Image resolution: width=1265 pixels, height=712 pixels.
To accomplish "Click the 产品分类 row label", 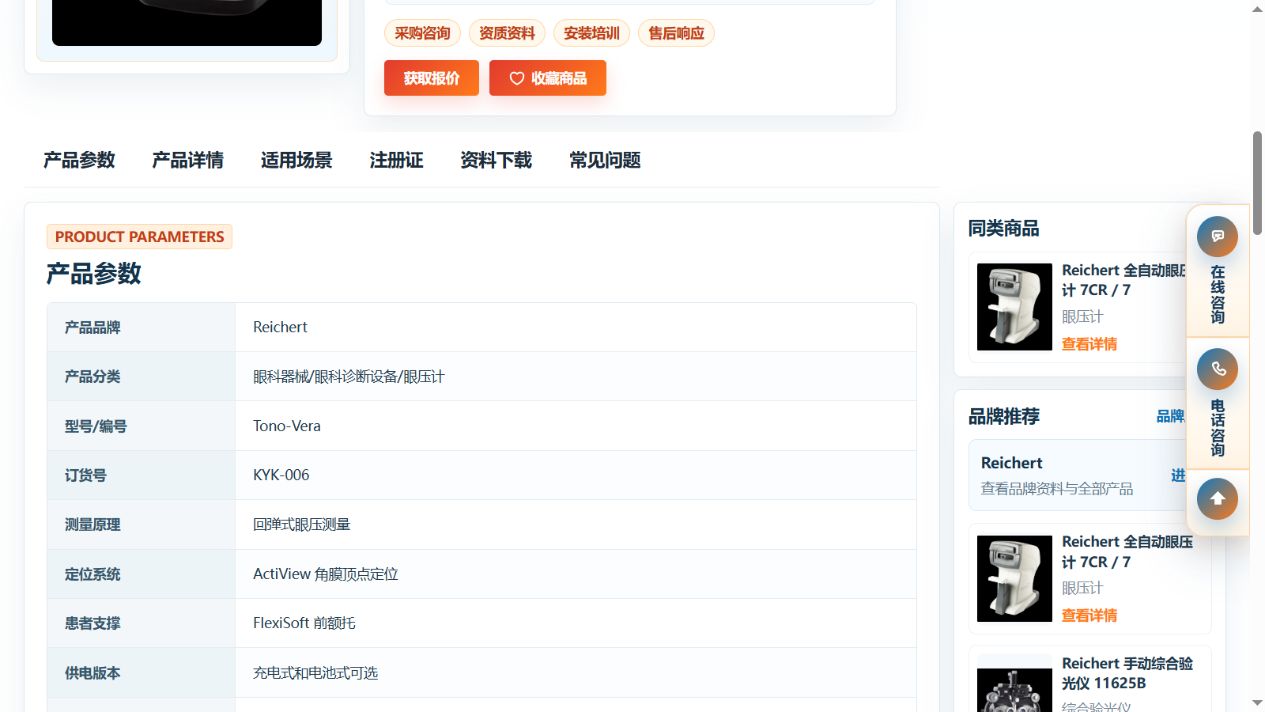I will (x=93, y=376).
